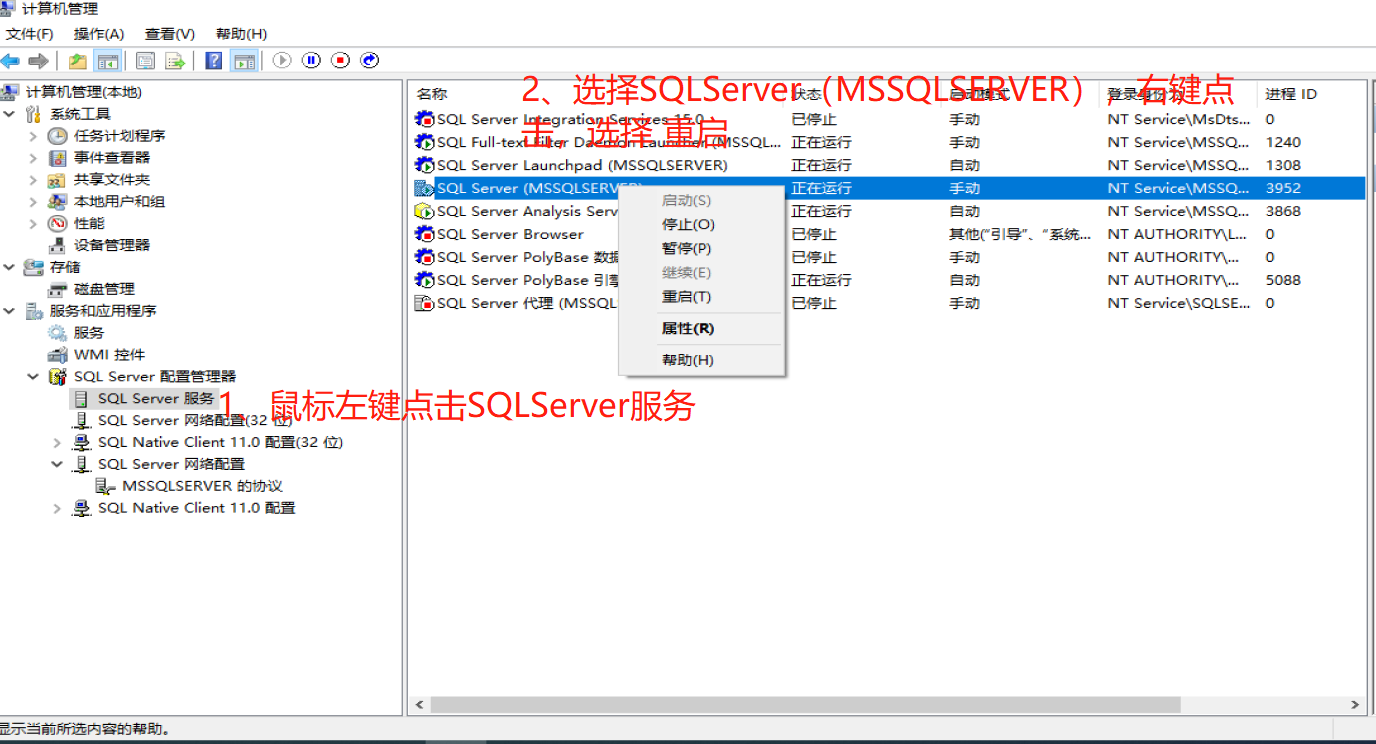Open the 操作(A) menu
1376x744 pixels.
(x=99, y=34)
